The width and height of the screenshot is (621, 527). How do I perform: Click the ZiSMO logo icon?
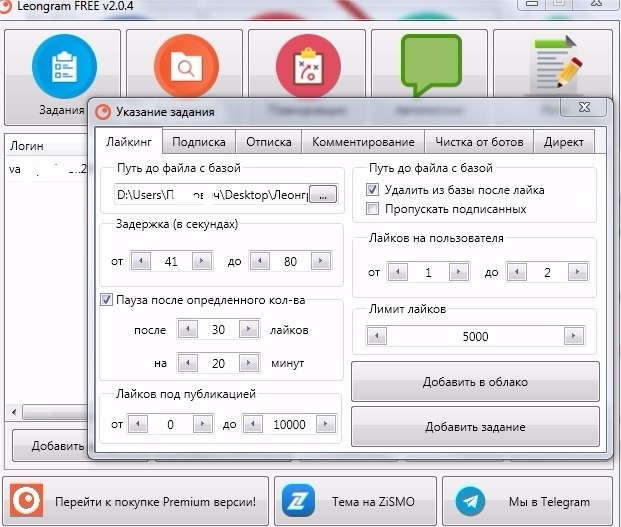click(298, 501)
